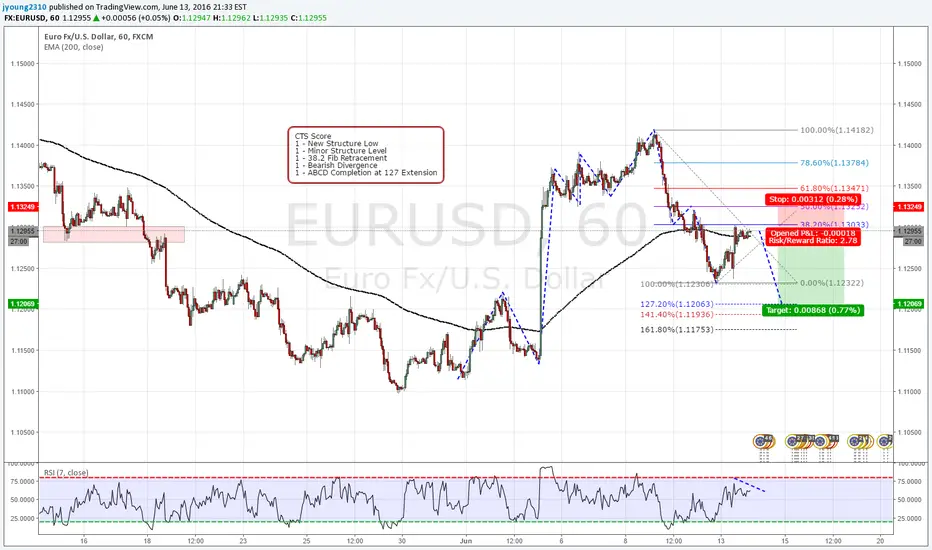
Task: Click the 1.12955 current price tag on right axis
Action: pos(909,231)
